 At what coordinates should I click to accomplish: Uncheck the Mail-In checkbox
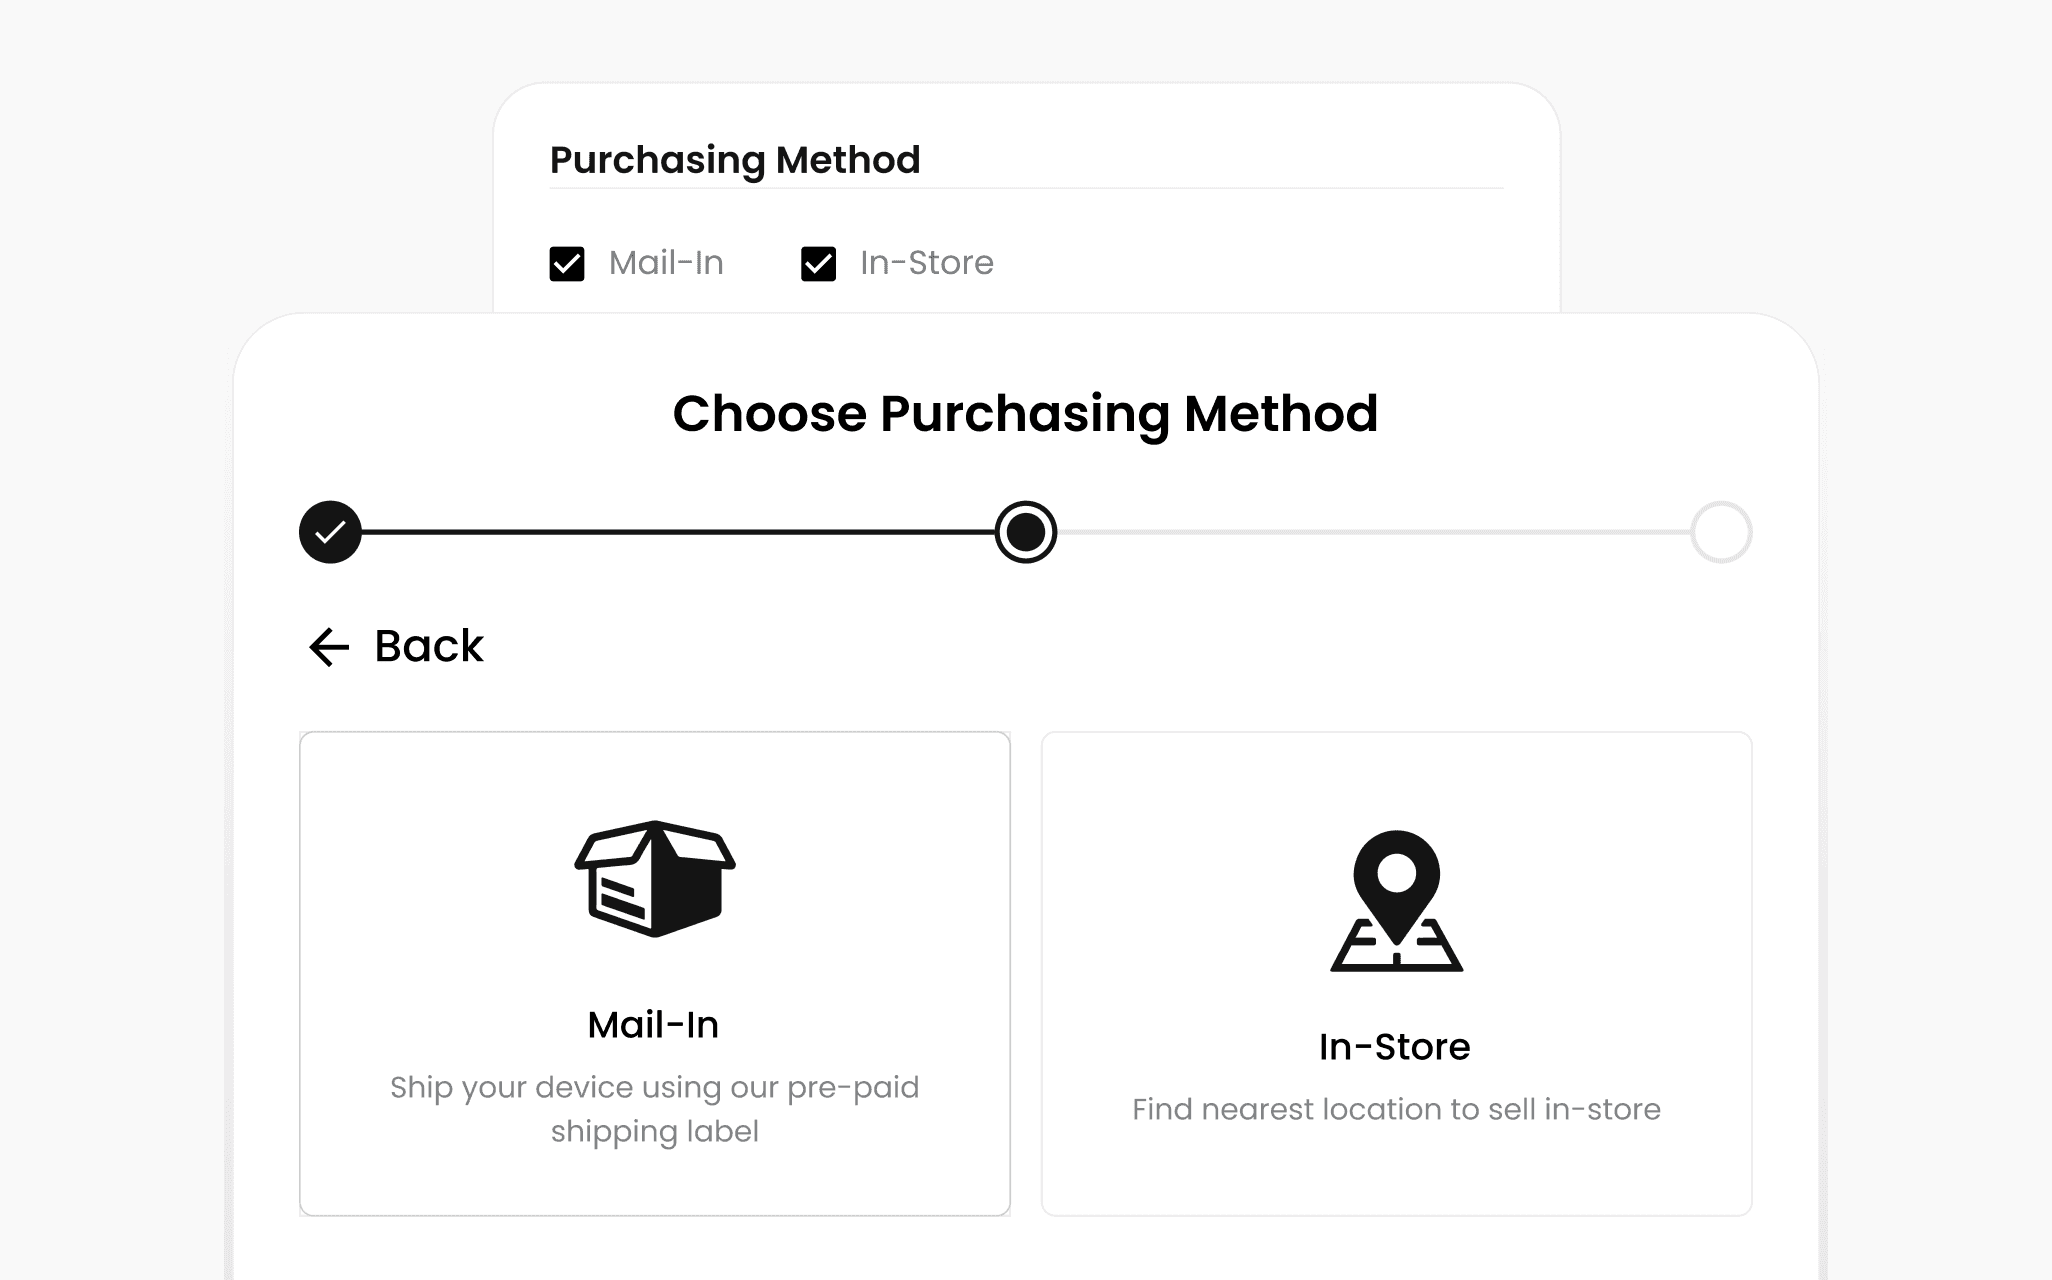coord(567,264)
